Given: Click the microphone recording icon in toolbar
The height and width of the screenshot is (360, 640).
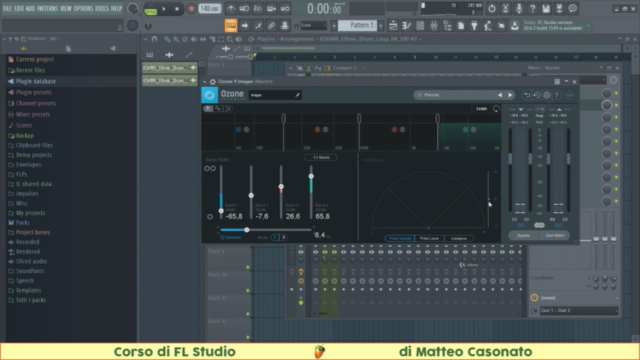Looking at the screenshot, I should tap(519, 9).
